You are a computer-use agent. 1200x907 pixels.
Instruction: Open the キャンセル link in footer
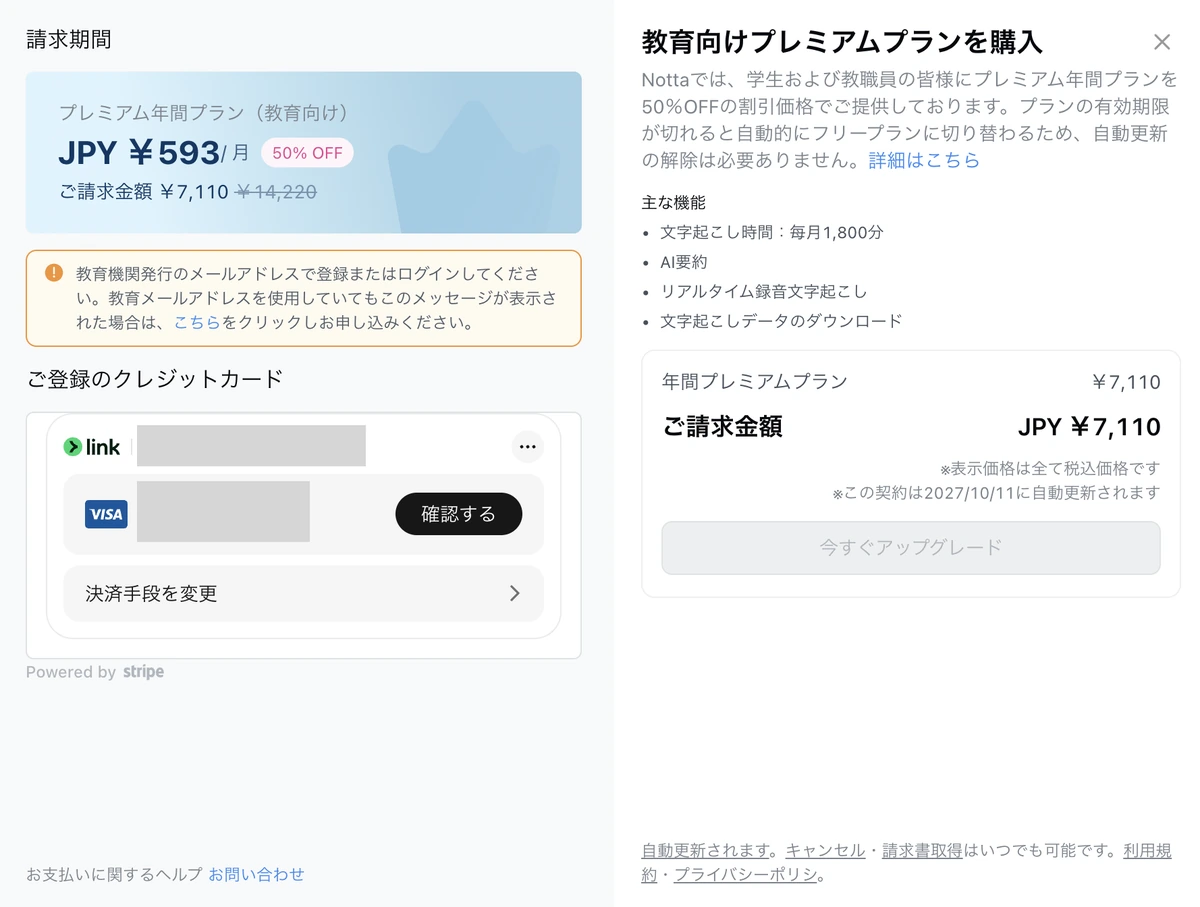click(x=825, y=851)
